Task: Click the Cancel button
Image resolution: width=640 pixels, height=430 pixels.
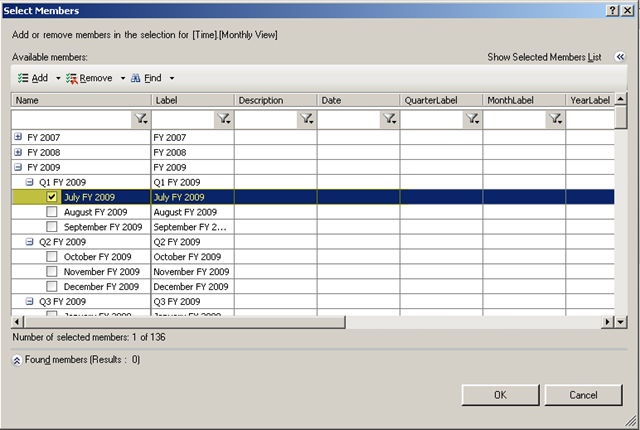Action: click(x=583, y=395)
